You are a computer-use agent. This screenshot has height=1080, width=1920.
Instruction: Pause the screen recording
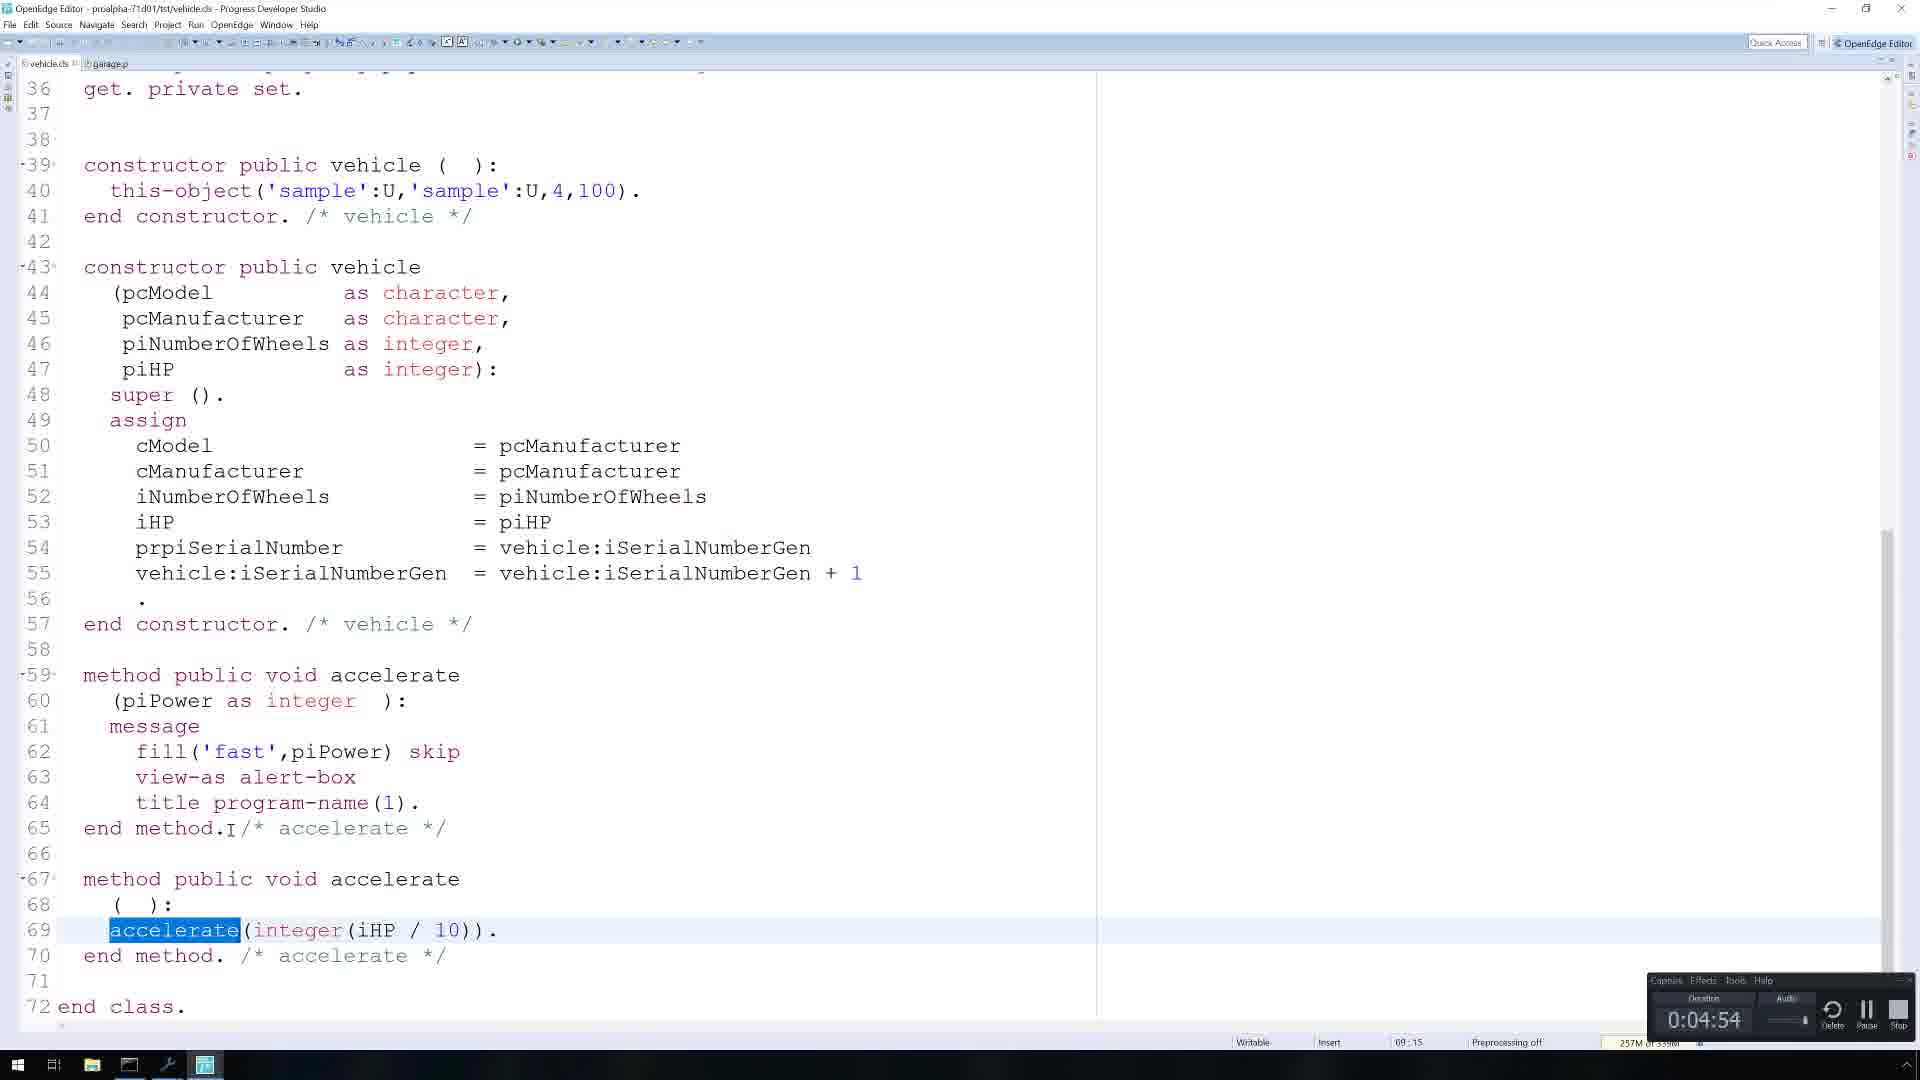point(1866,1014)
